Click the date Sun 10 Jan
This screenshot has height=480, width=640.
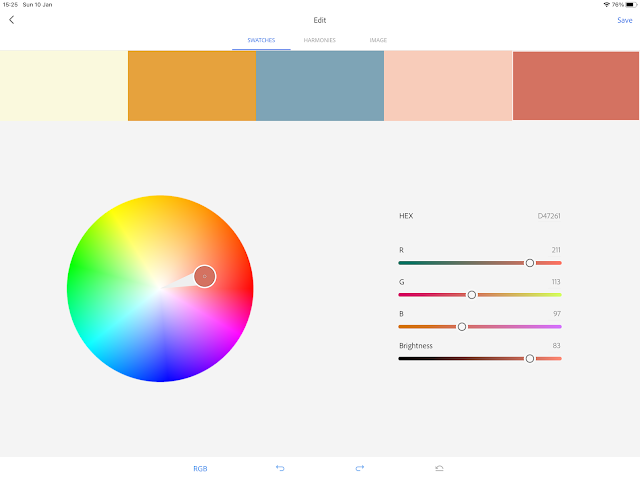click(38, 4)
